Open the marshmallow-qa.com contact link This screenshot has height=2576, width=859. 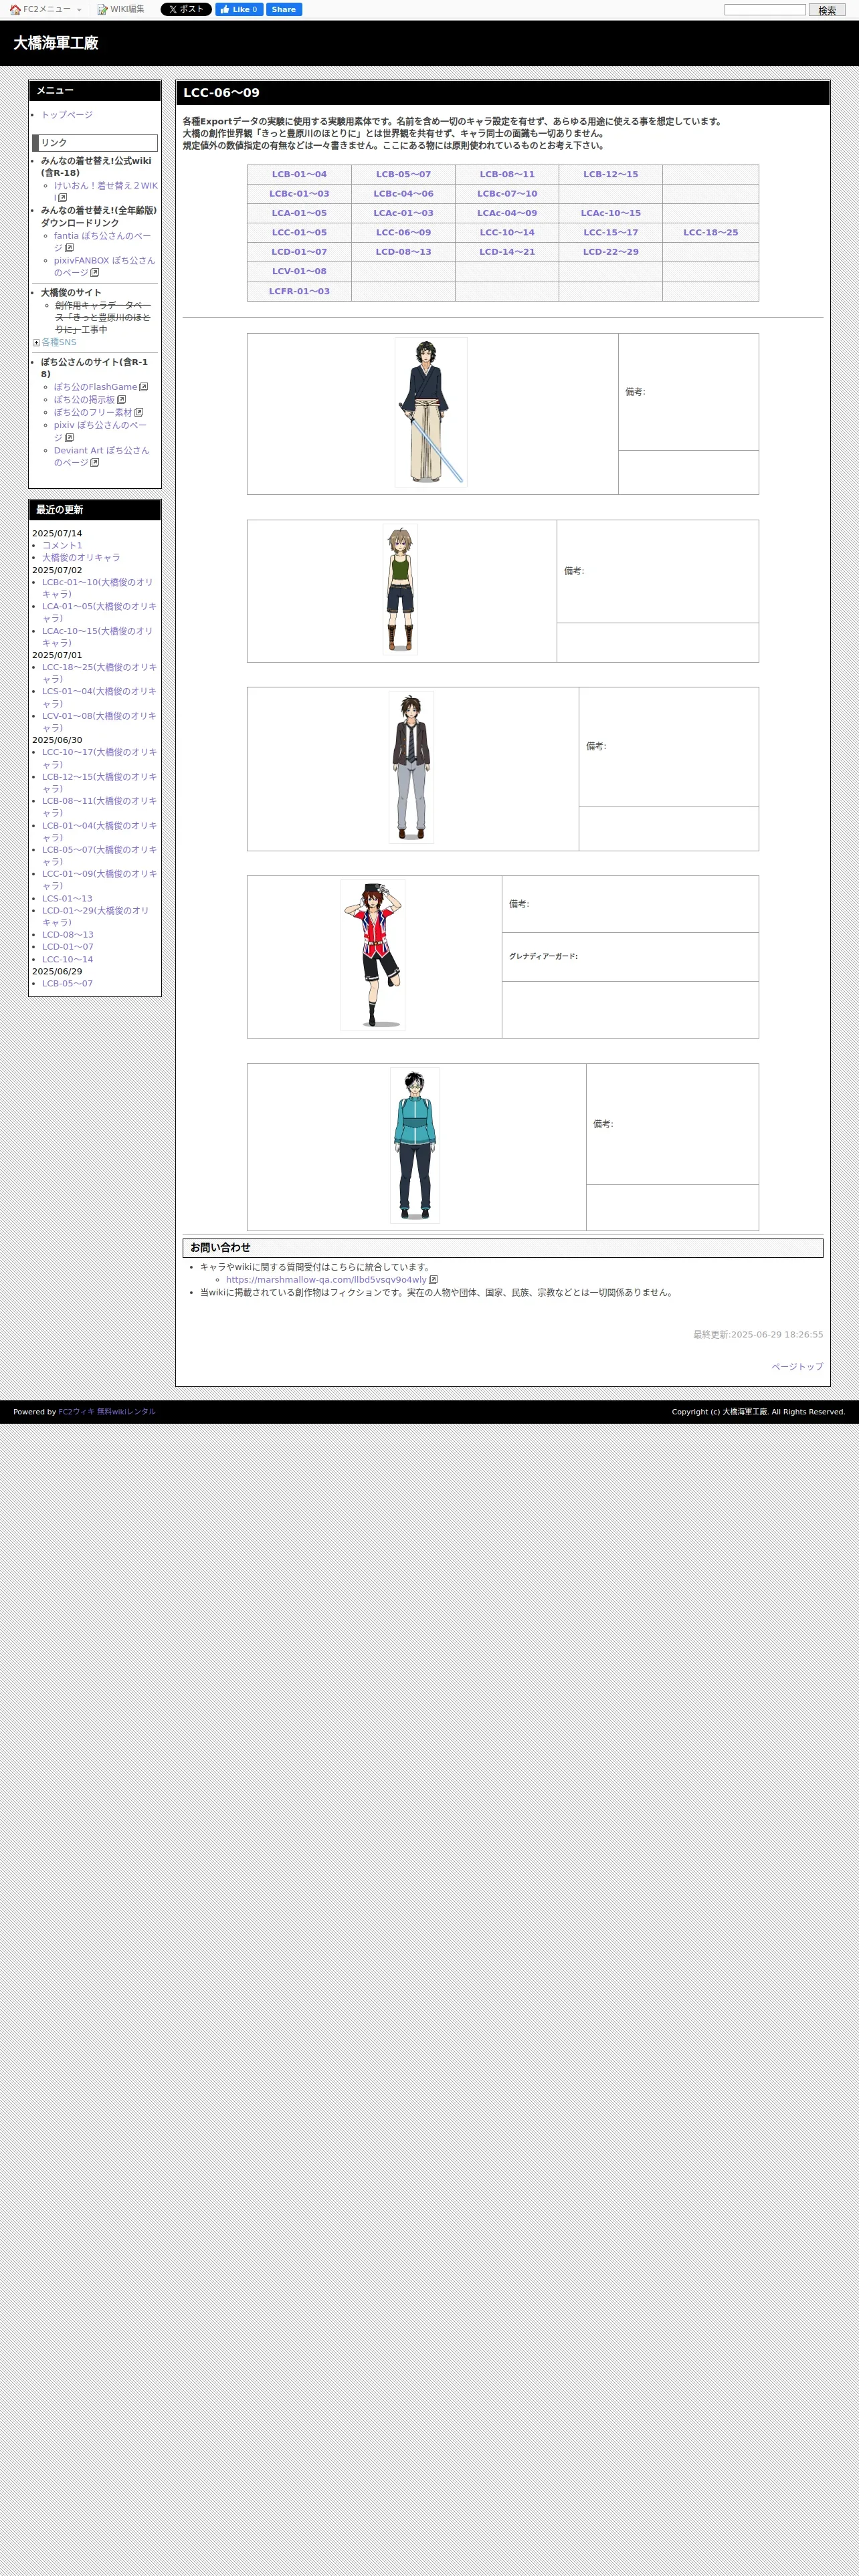[x=326, y=1280]
